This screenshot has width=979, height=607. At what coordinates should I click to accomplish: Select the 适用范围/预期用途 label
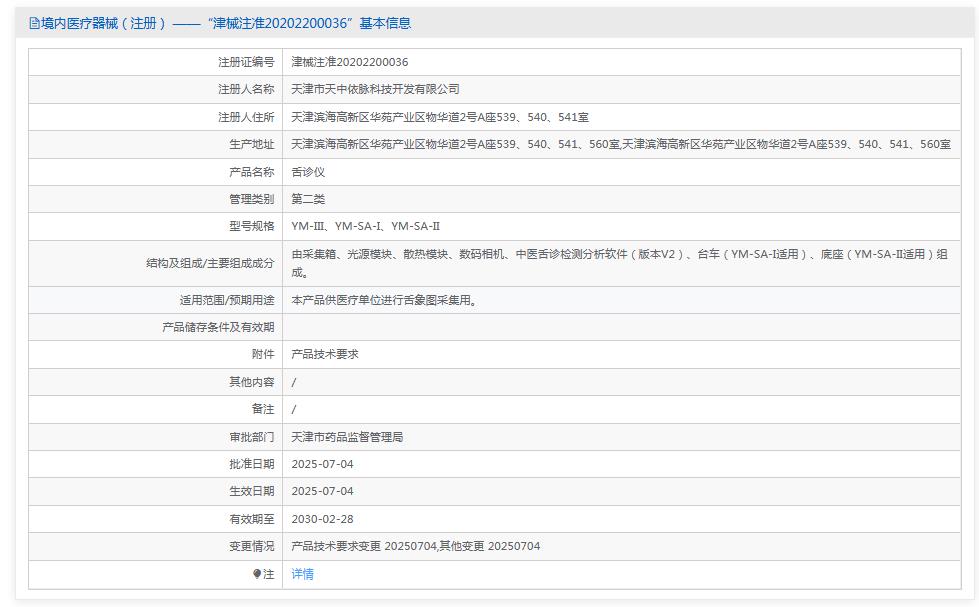coord(227,300)
